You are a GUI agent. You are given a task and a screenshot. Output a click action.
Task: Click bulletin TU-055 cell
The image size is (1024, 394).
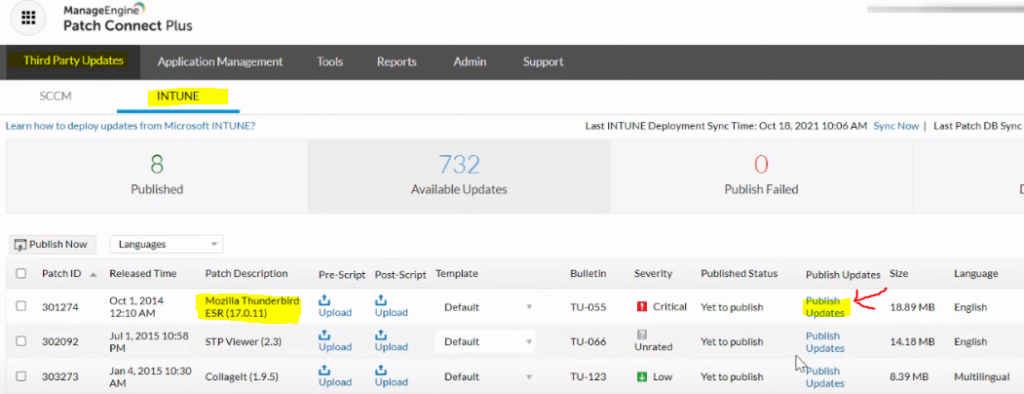(x=588, y=306)
